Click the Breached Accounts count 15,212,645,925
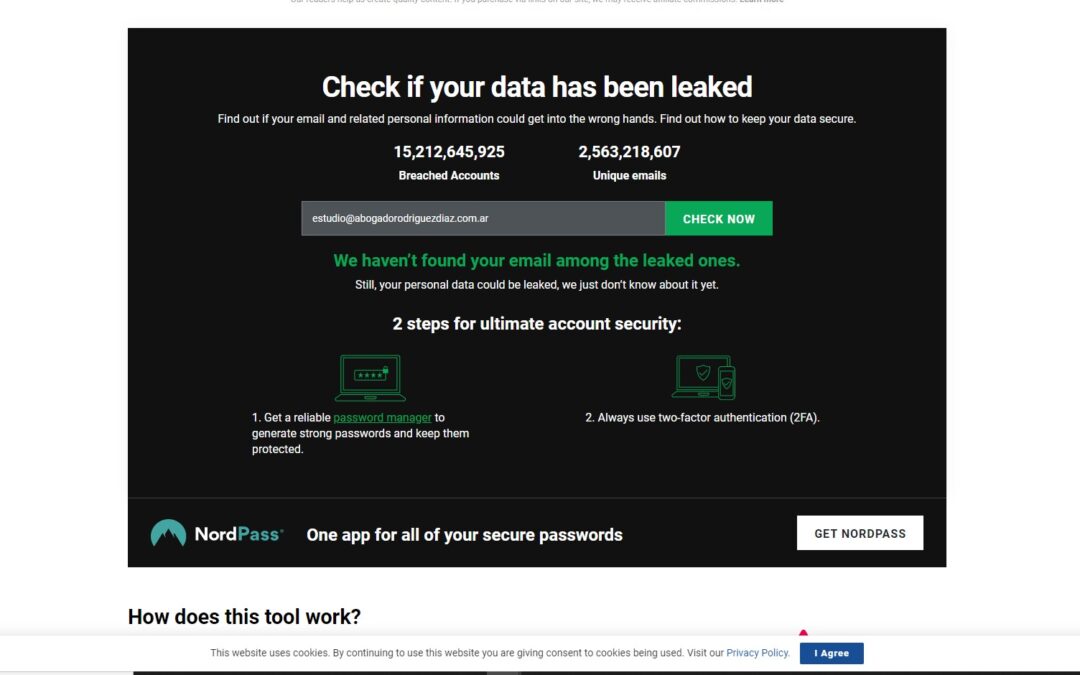 click(x=449, y=152)
